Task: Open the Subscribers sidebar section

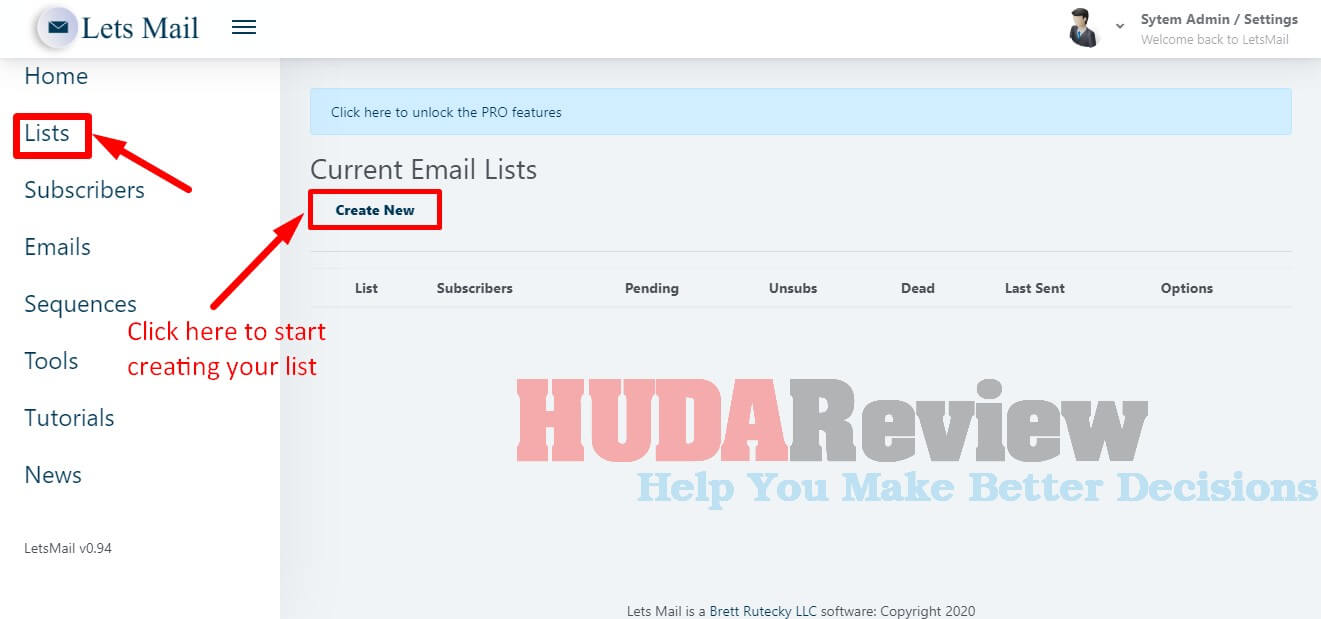Action: 85,190
